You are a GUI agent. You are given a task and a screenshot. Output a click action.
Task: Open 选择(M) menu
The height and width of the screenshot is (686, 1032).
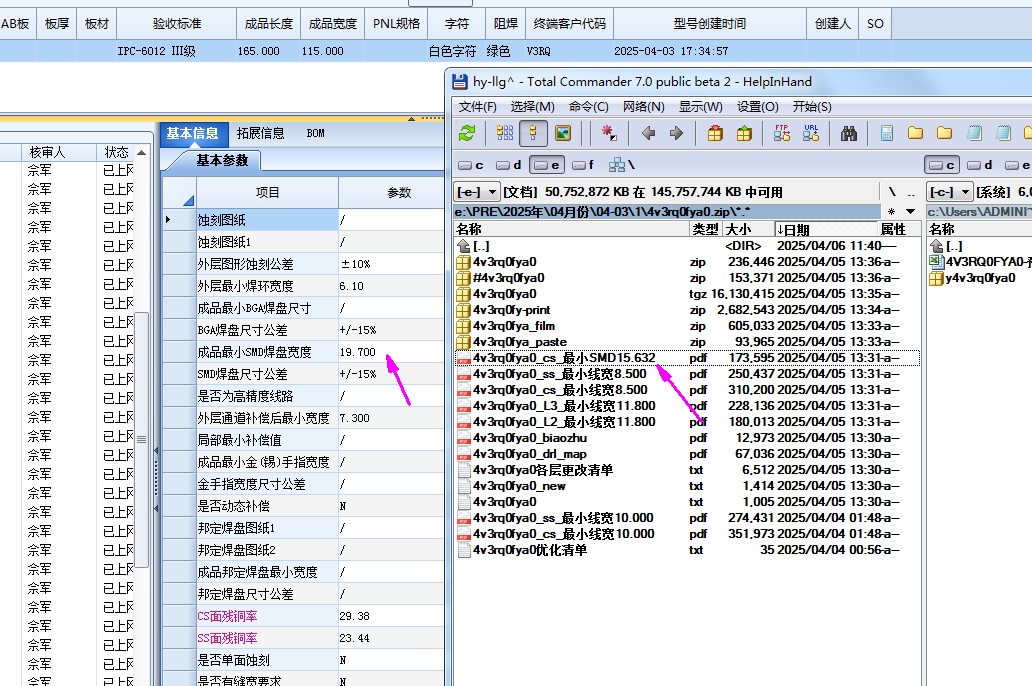pos(532,107)
